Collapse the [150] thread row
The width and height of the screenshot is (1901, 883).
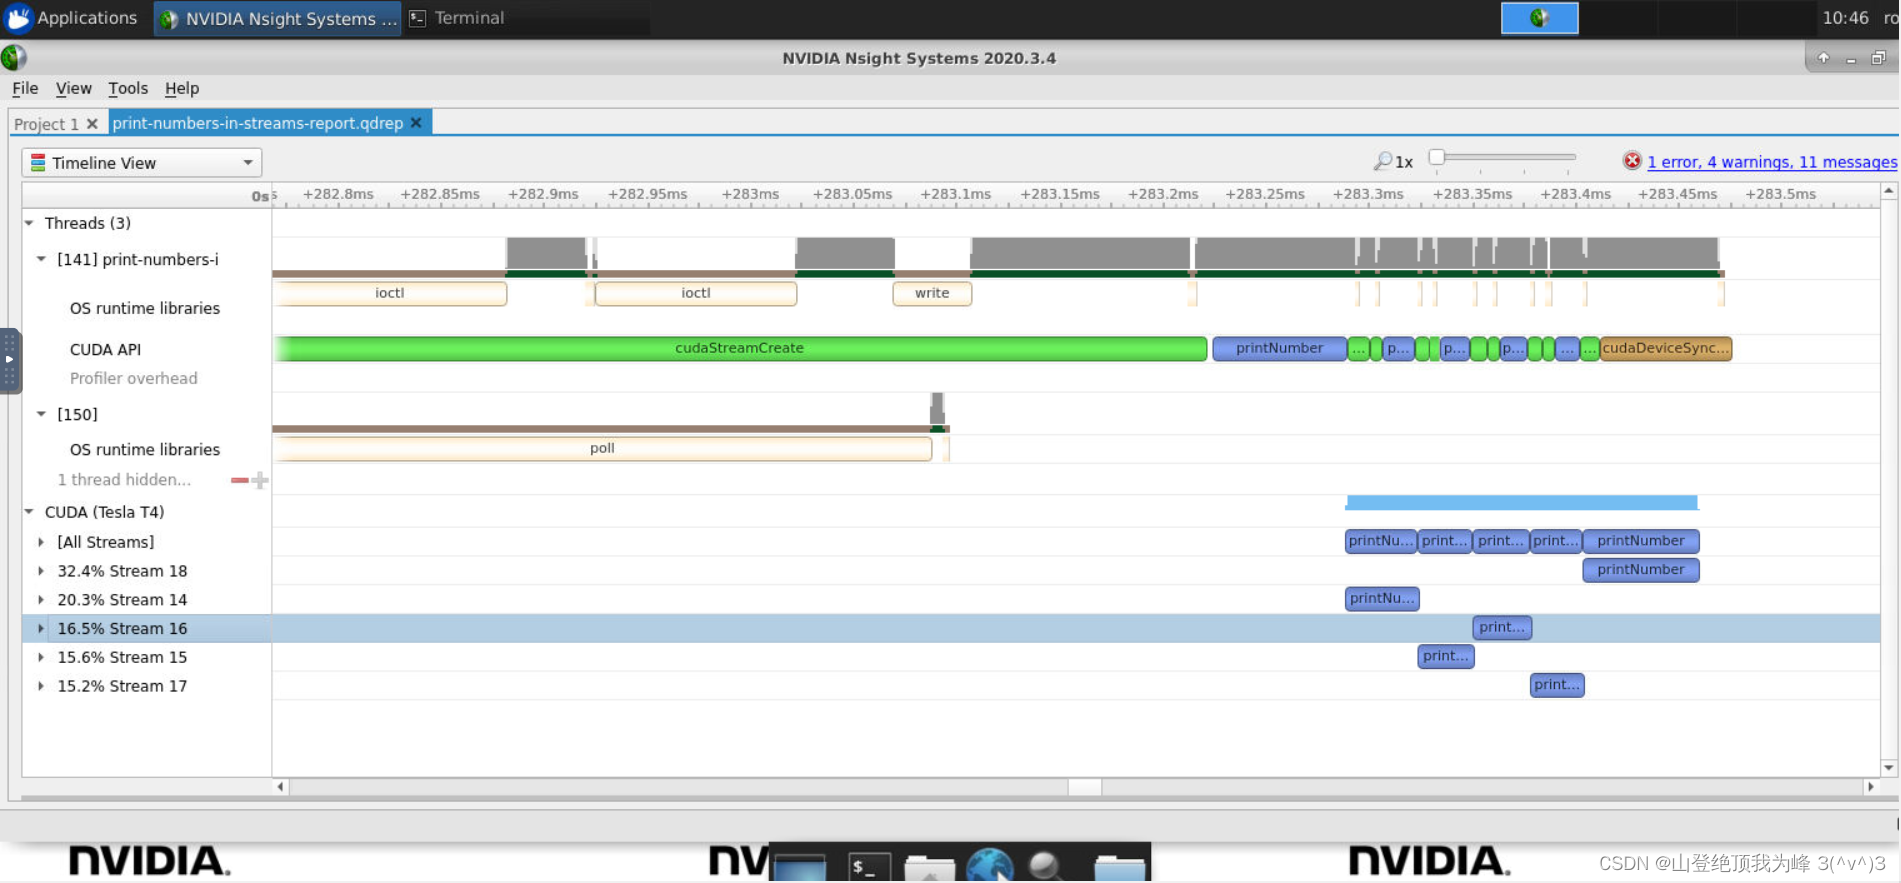41,414
